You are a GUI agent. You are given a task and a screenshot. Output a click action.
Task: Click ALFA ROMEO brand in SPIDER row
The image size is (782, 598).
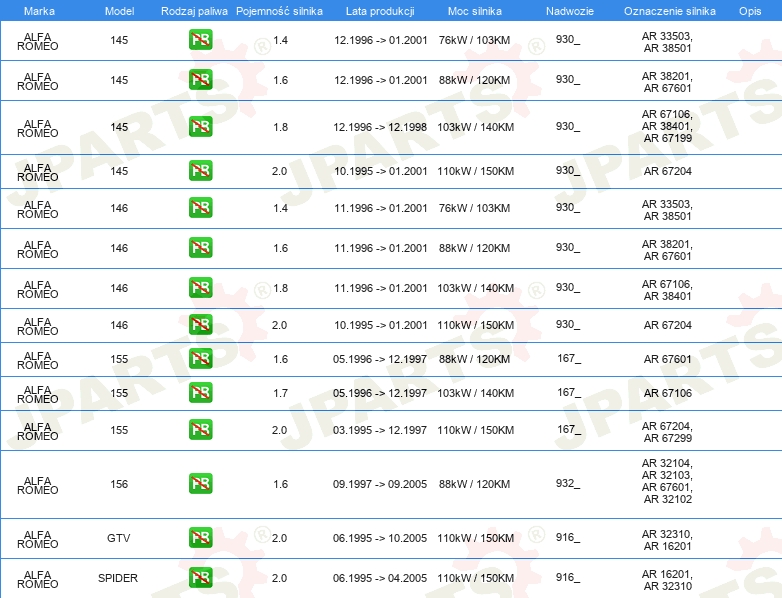click(x=37, y=580)
